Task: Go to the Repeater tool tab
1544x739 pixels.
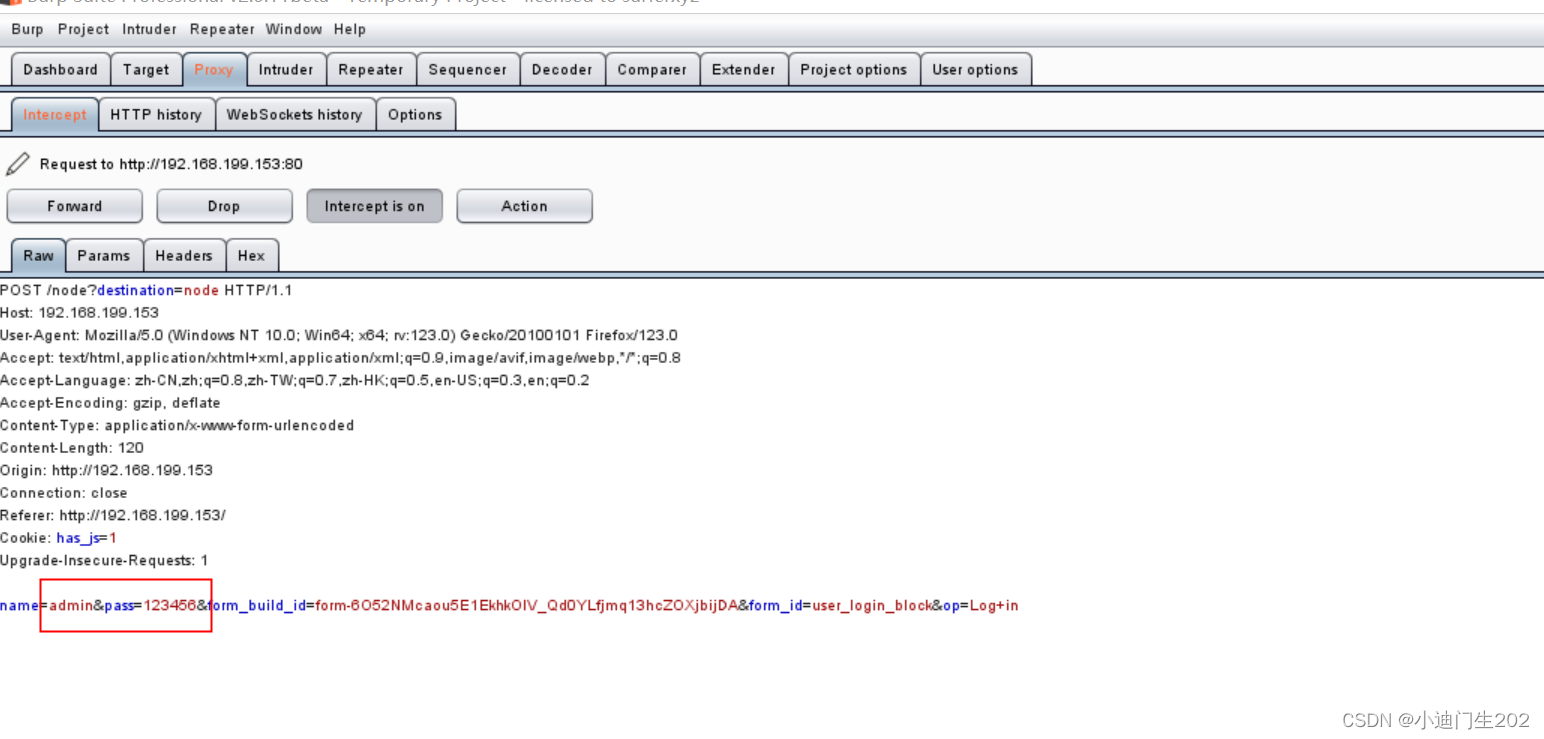Action: click(371, 70)
